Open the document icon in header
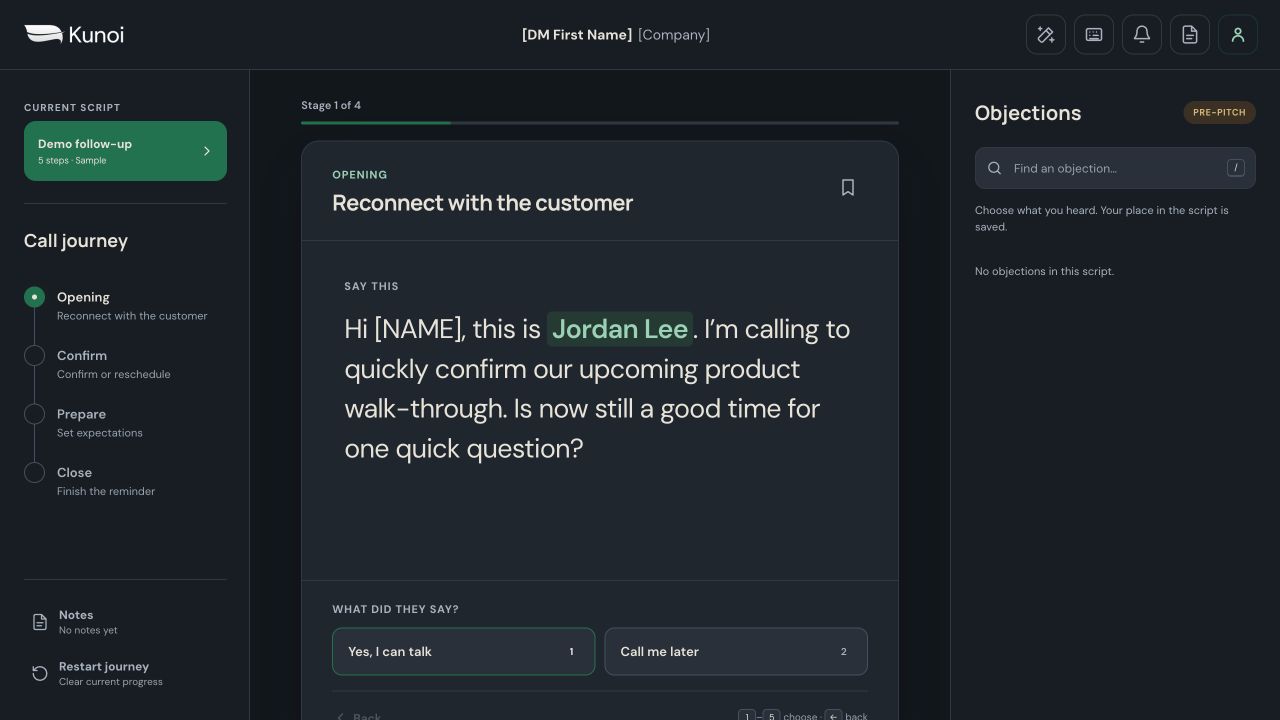Image resolution: width=1280 pixels, height=720 pixels. [x=1190, y=35]
